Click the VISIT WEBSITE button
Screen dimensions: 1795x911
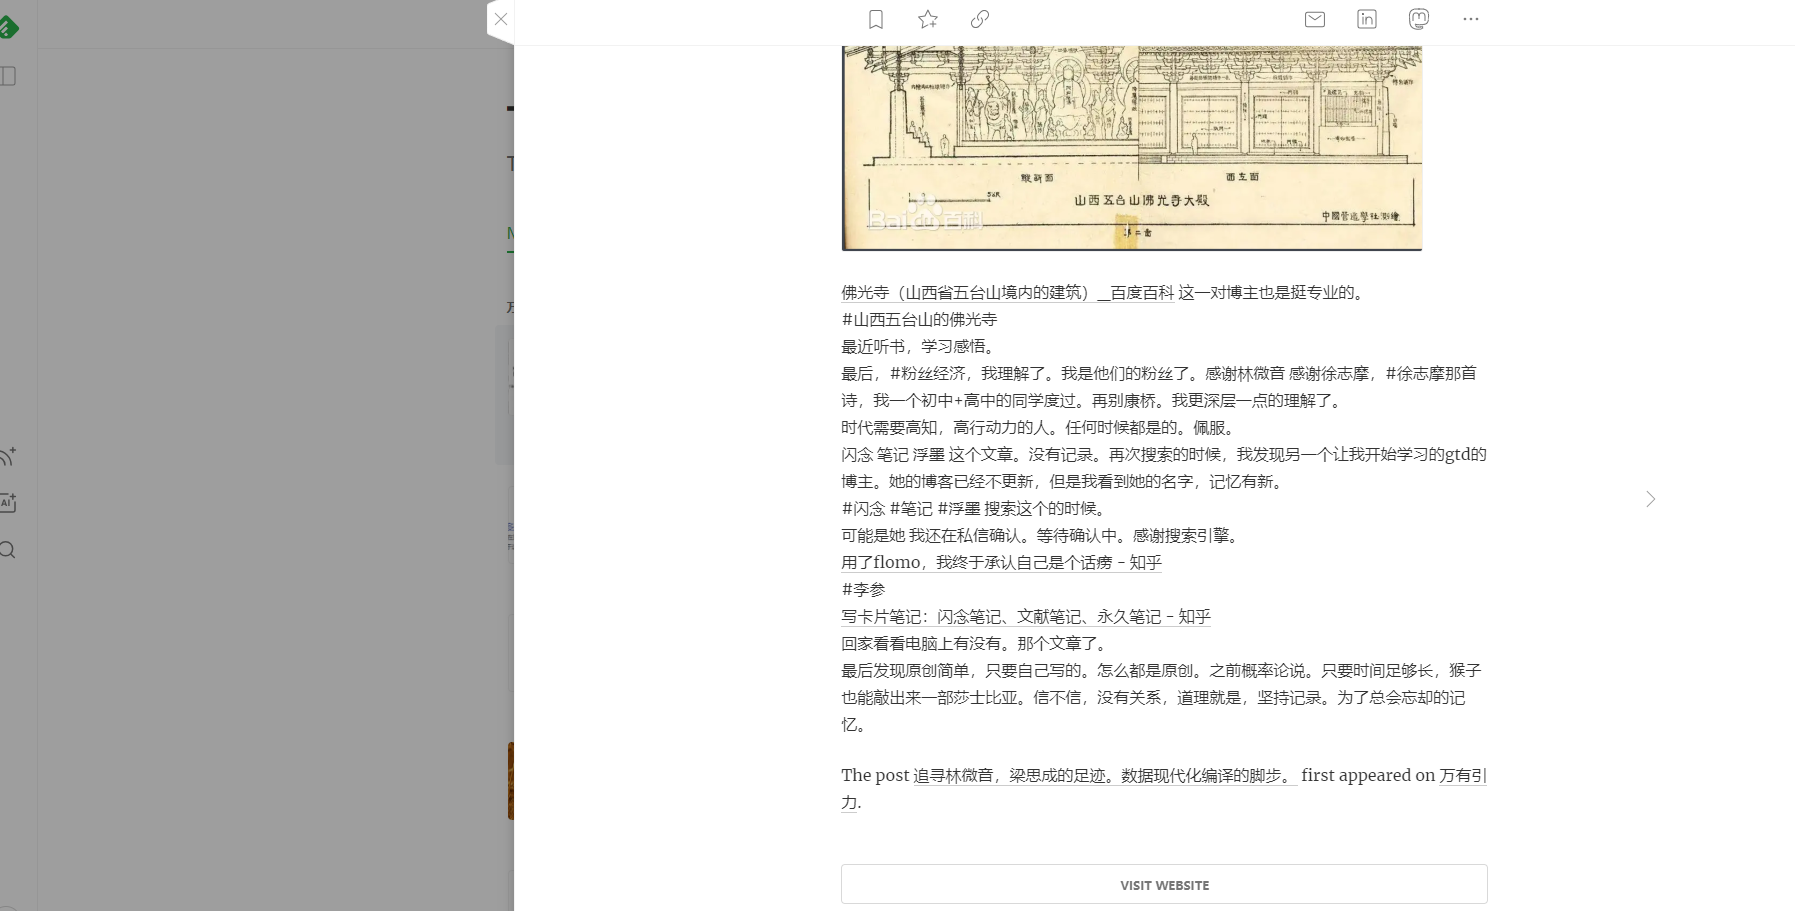click(1164, 885)
